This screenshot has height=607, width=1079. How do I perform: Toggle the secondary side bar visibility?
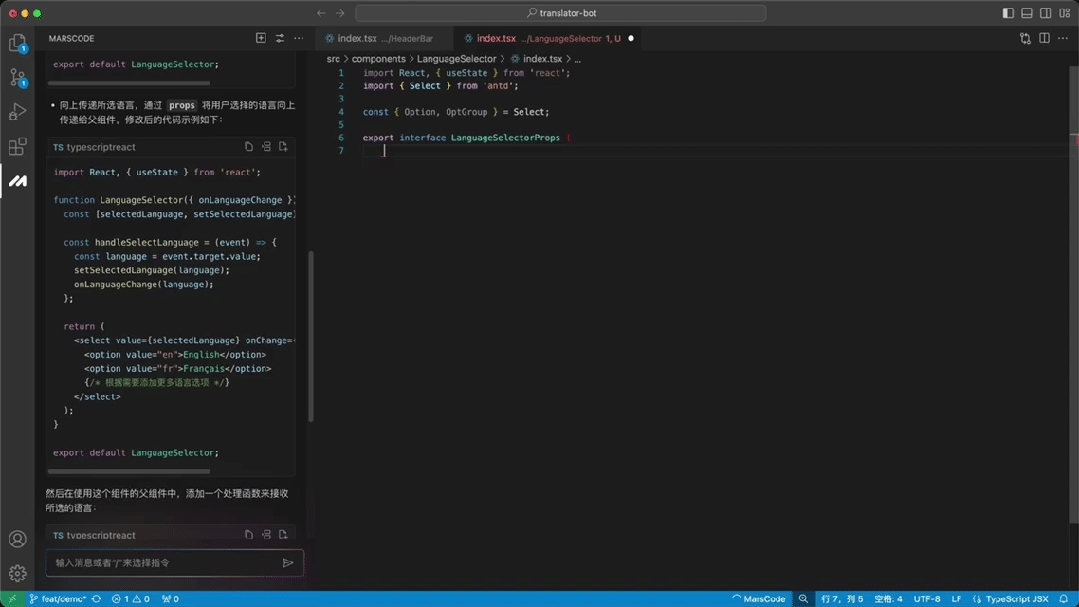[1045, 13]
